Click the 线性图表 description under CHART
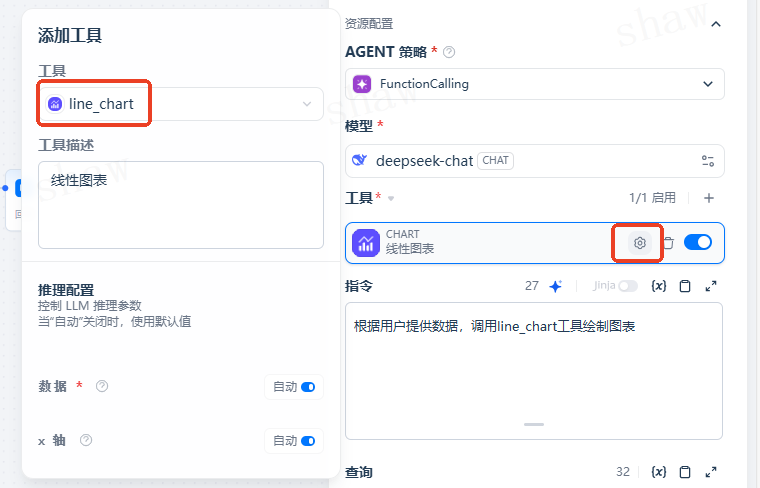 coord(410,249)
